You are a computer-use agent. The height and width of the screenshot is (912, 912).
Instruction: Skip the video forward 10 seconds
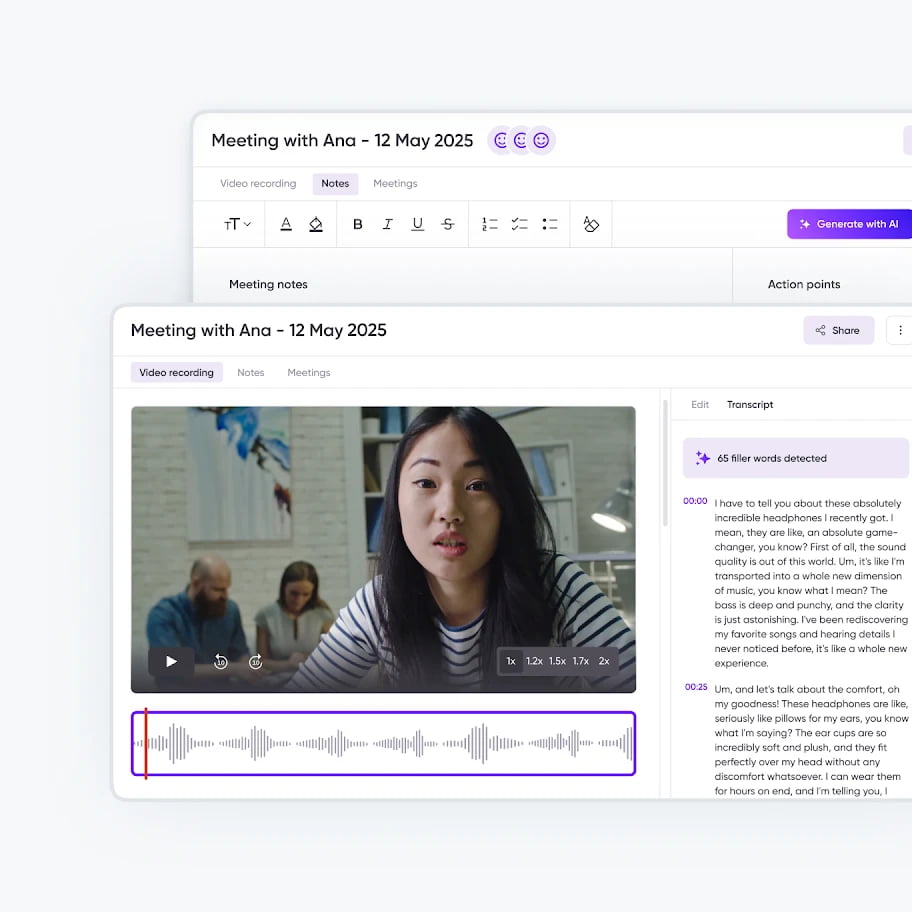[x=255, y=661]
